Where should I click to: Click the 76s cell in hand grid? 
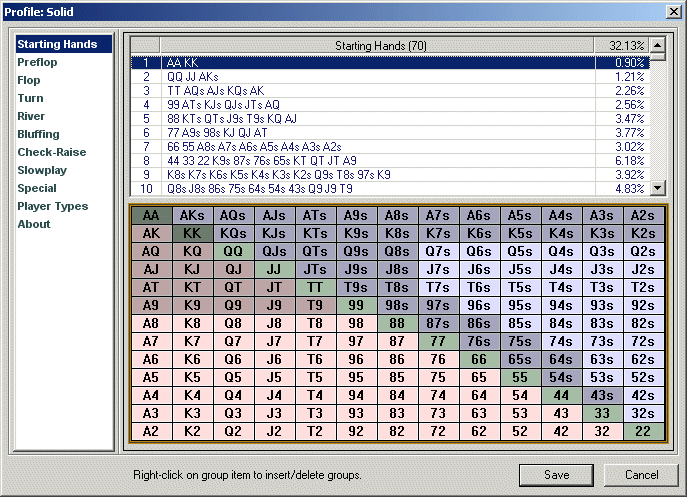(x=479, y=341)
